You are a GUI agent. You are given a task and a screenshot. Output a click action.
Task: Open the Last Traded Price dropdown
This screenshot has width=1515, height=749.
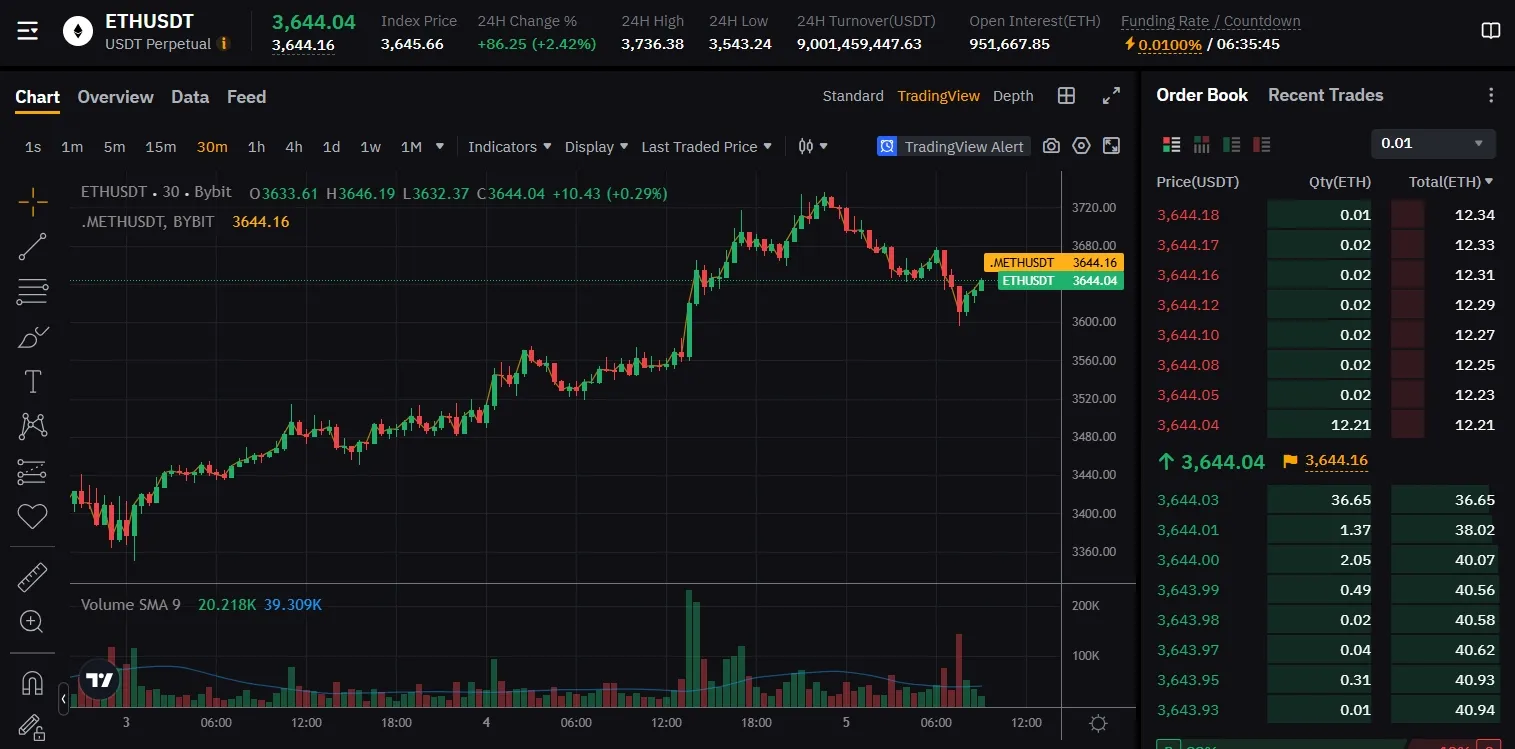[707, 146]
